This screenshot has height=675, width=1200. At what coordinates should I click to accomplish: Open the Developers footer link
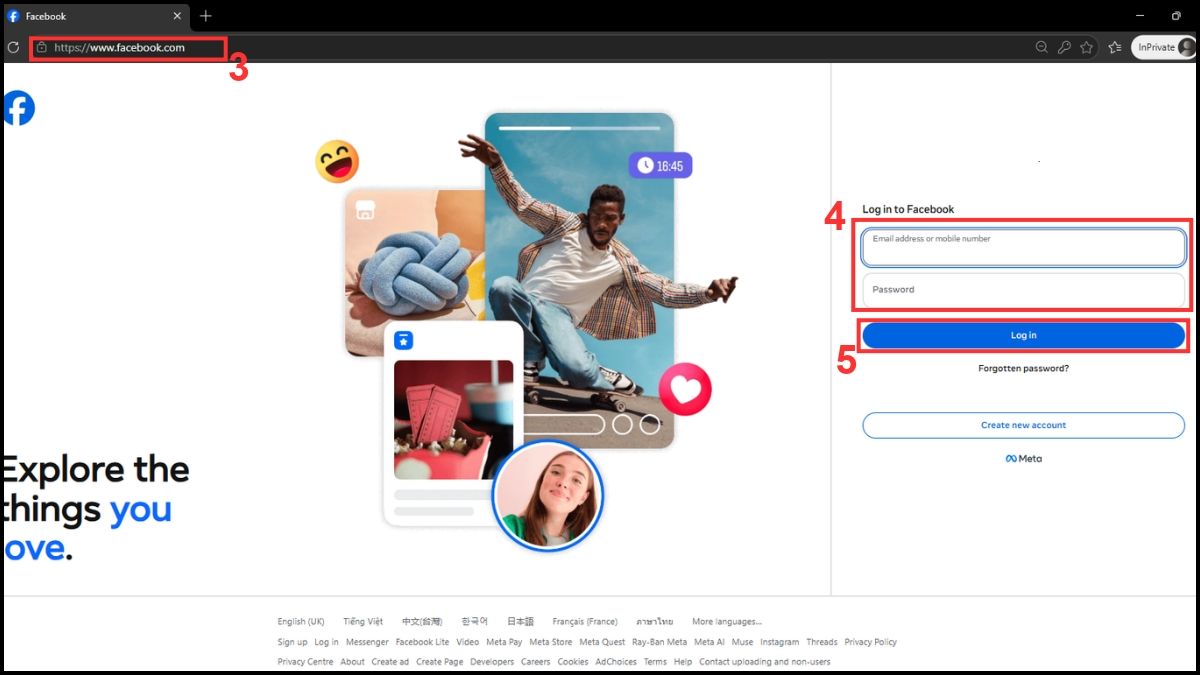(x=492, y=662)
